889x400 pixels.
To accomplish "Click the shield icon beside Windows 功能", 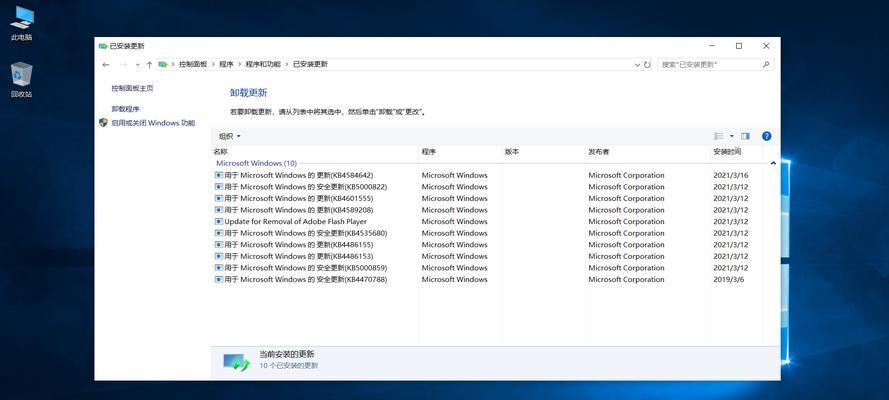I will [103, 123].
